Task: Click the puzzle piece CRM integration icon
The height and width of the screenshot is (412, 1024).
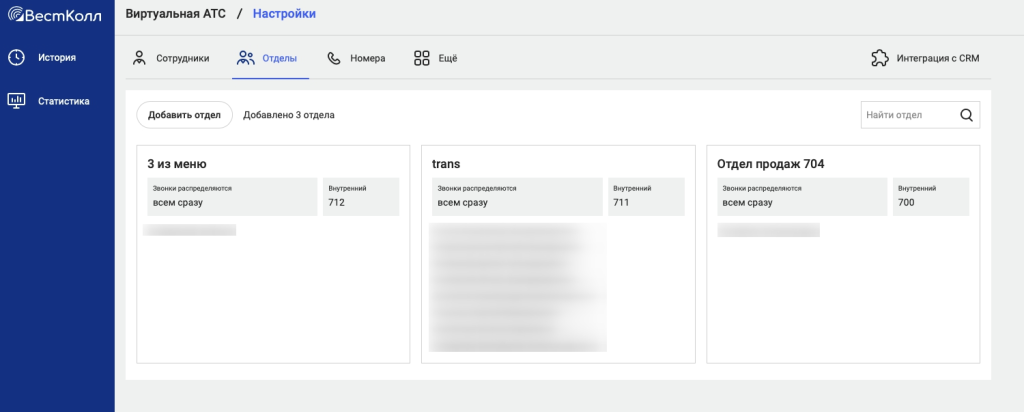Action: point(880,58)
